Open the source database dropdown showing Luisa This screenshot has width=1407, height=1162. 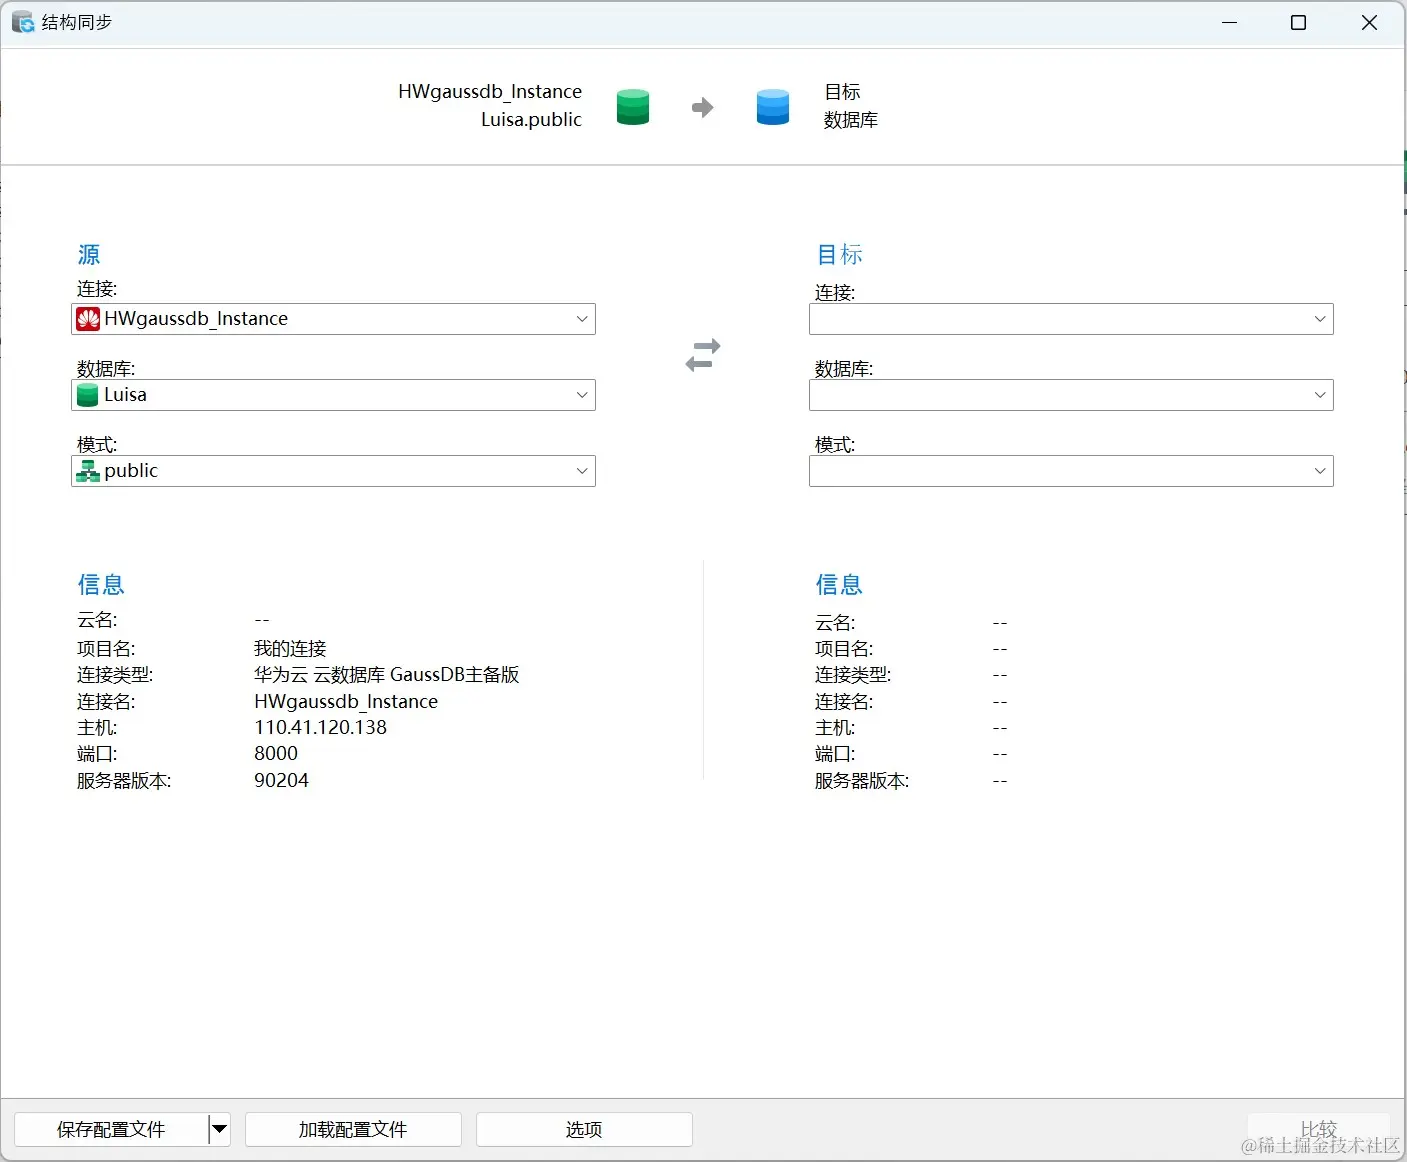[334, 395]
